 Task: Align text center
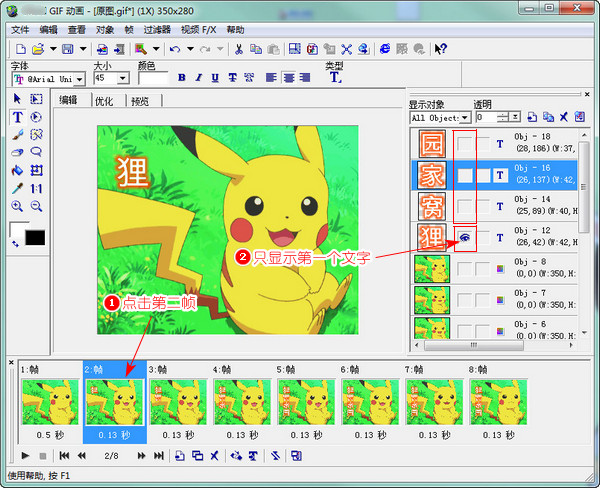(x=289, y=78)
